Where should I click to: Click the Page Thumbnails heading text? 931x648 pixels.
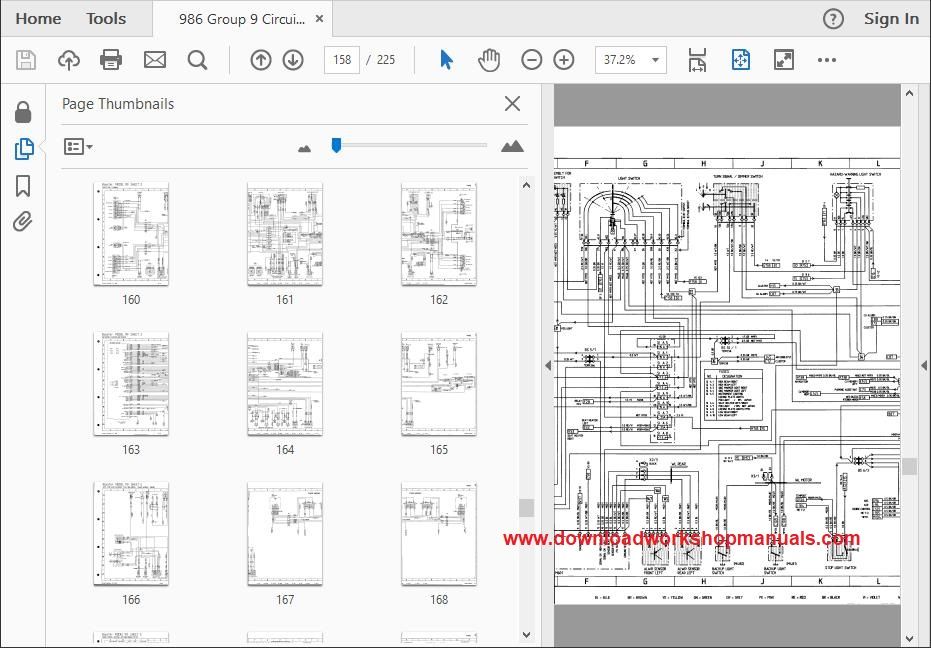coord(118,104)
